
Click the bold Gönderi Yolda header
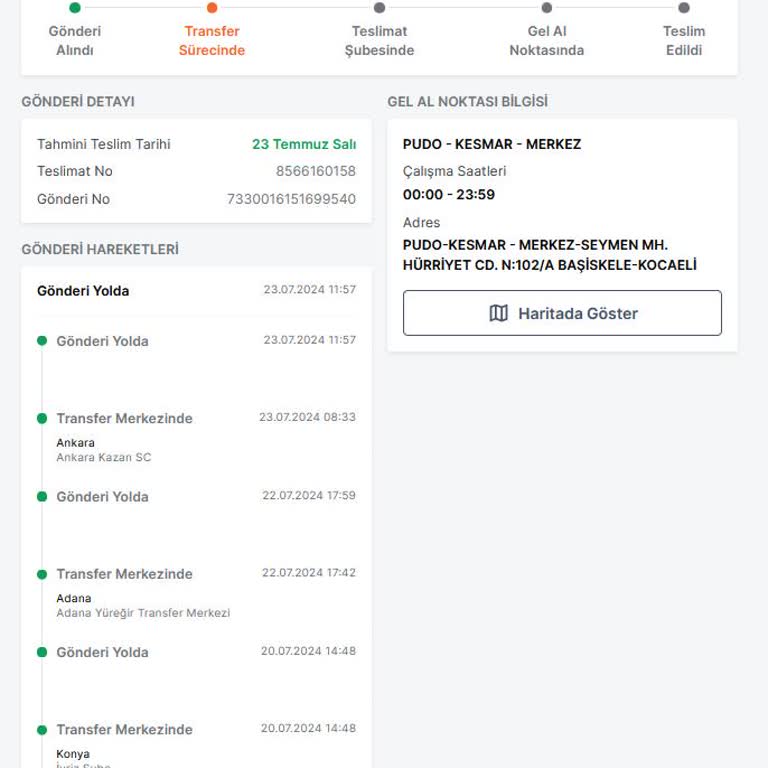[x=83, y=290]
